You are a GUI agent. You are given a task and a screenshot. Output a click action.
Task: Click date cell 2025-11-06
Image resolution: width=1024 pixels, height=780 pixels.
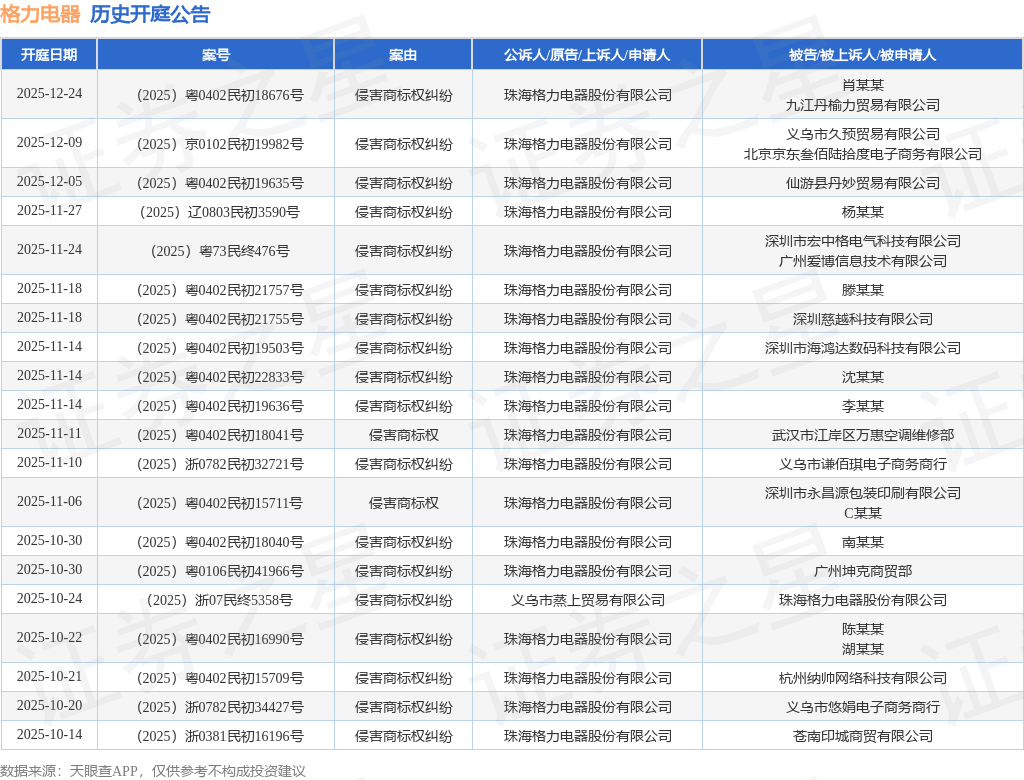[x=50, y=502]
